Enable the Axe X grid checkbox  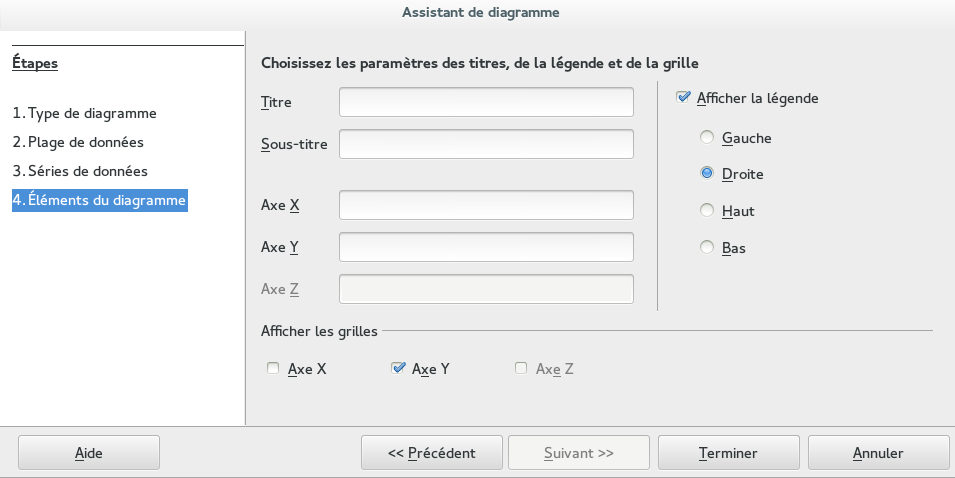273,369
